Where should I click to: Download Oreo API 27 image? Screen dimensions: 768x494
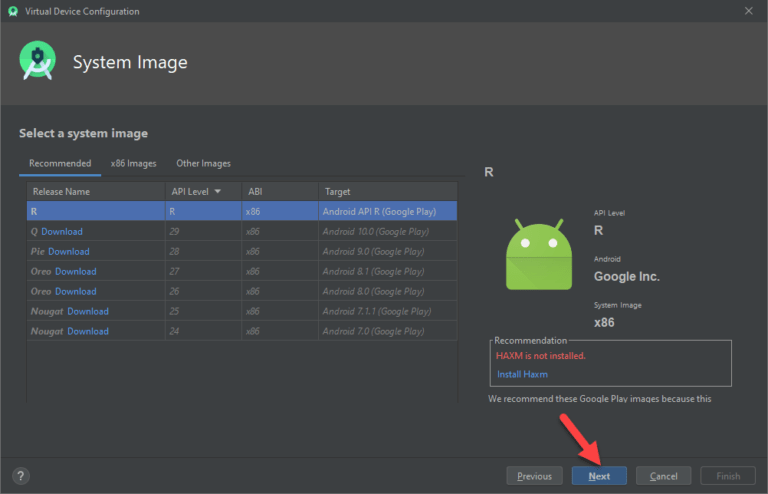click(x=75, y=272)
